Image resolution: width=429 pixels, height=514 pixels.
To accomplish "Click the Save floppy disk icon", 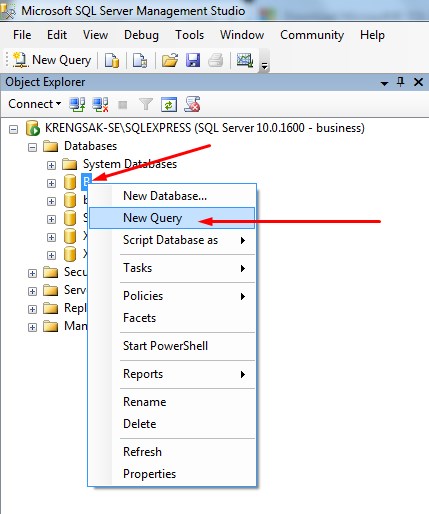I will pyautogui.click(x=193, y=61).
